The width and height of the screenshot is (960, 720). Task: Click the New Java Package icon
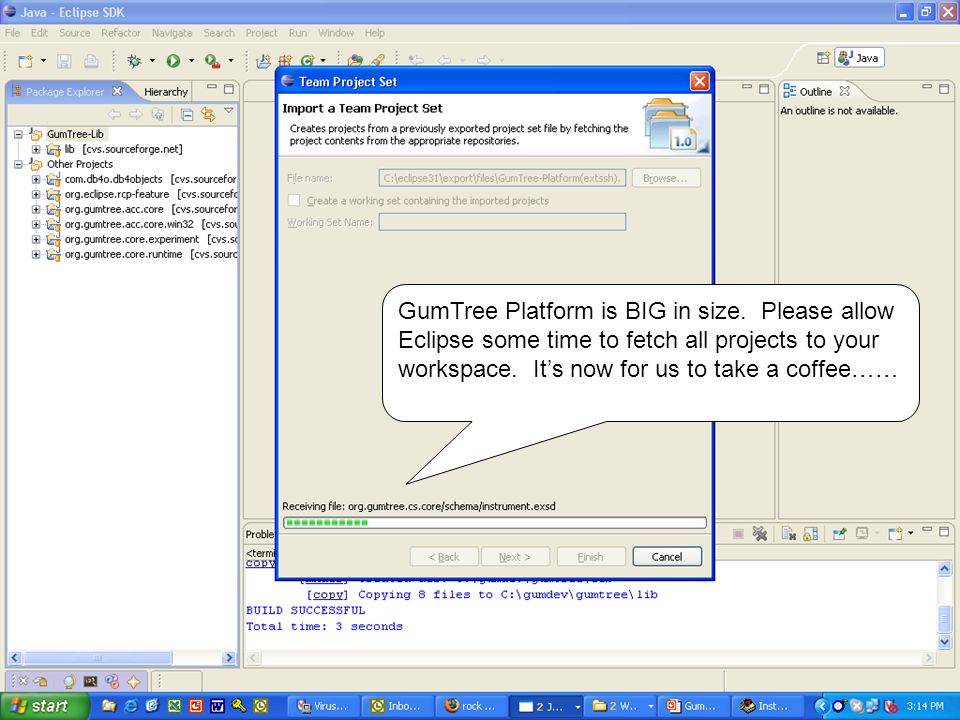pos(285,61)
